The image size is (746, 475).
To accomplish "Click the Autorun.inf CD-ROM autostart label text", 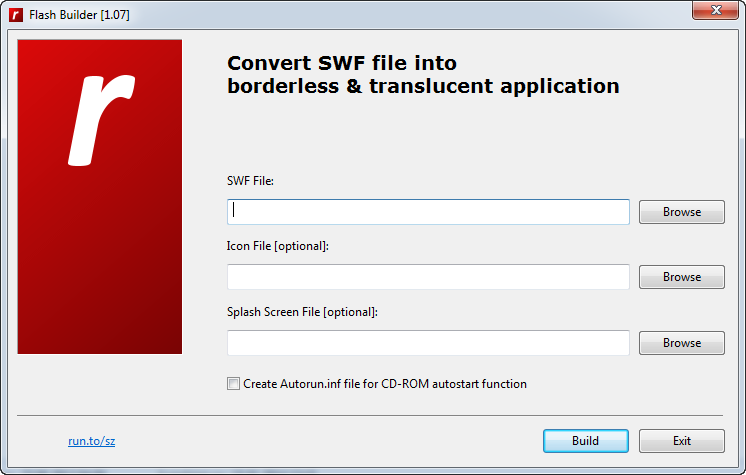I will (385, 383).
